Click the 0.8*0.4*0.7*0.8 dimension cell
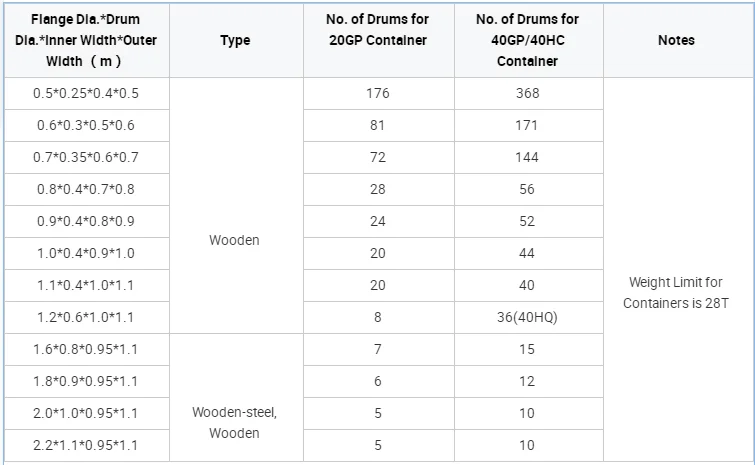 pyautogui.click(x=86, y=189)
